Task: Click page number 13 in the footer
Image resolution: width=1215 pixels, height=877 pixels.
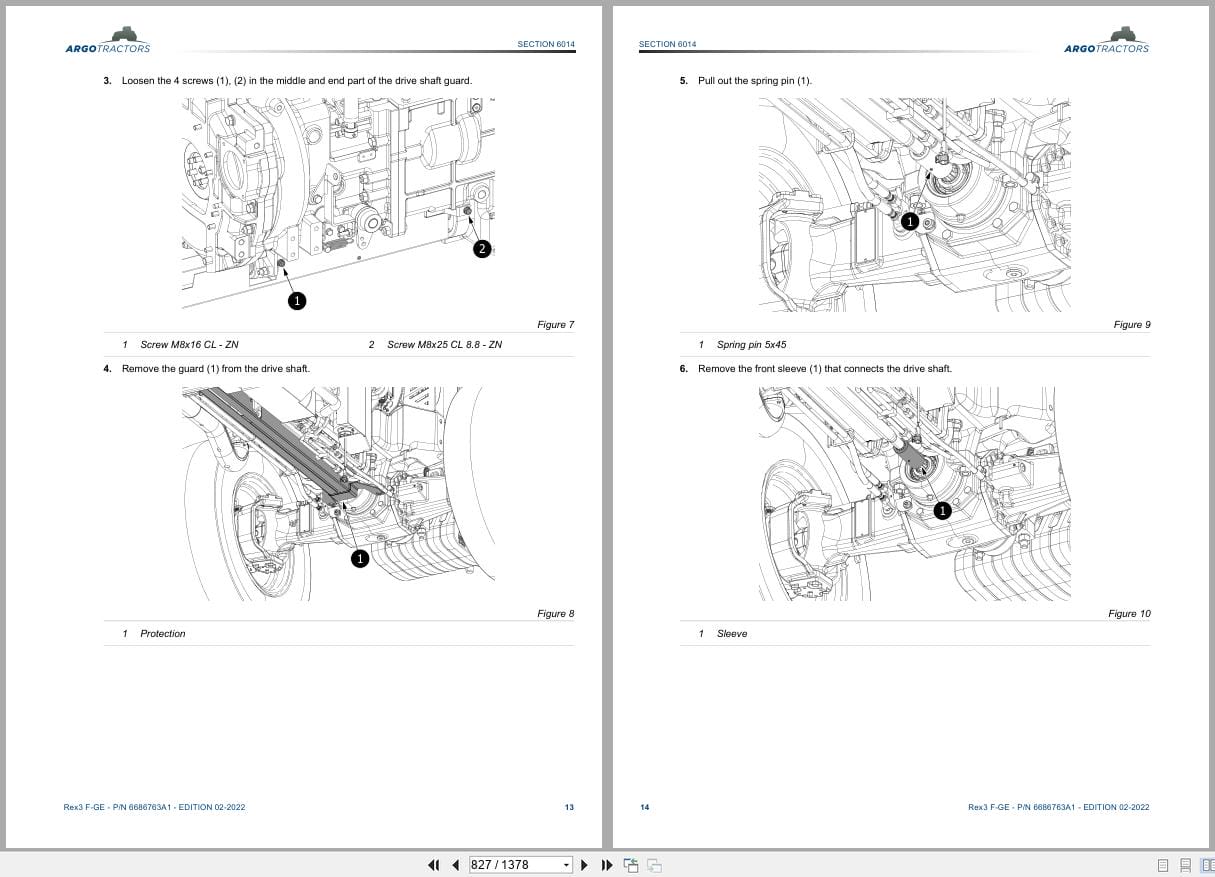Action: point(569,807)
